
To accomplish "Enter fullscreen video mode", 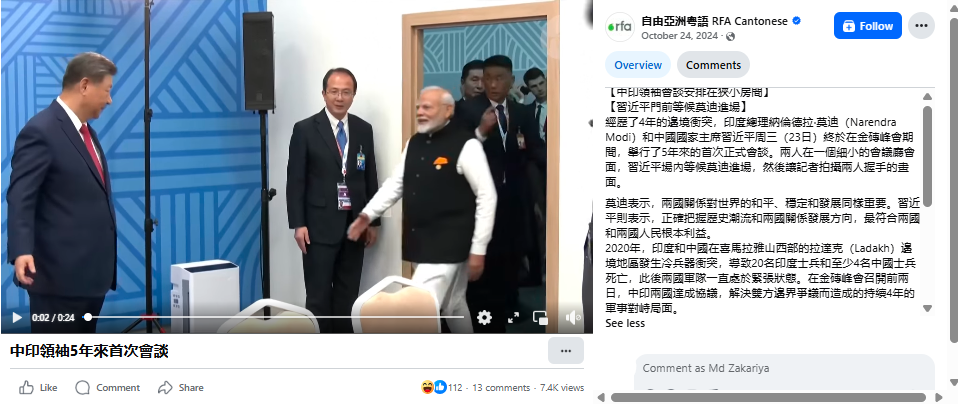I will (513, 317).
